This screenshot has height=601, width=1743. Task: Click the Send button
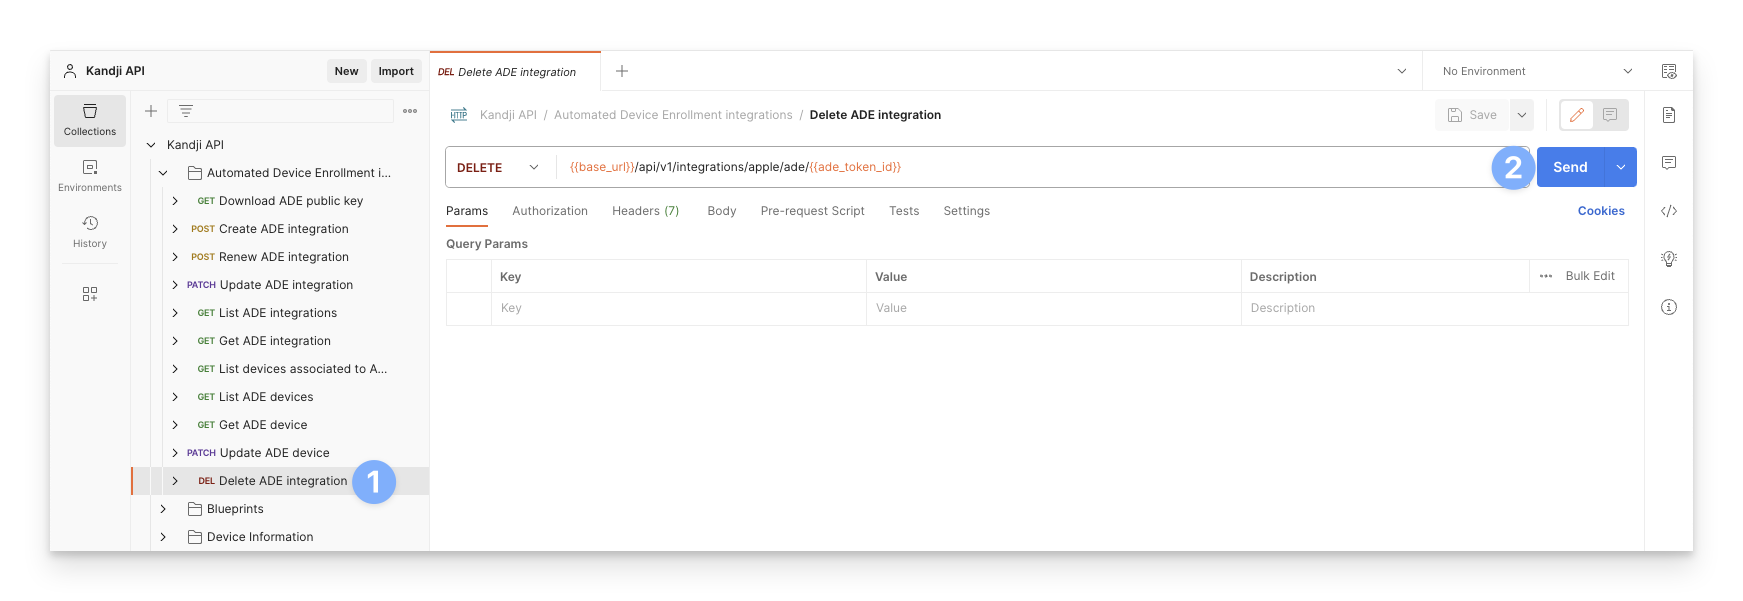click(1570, 167)
